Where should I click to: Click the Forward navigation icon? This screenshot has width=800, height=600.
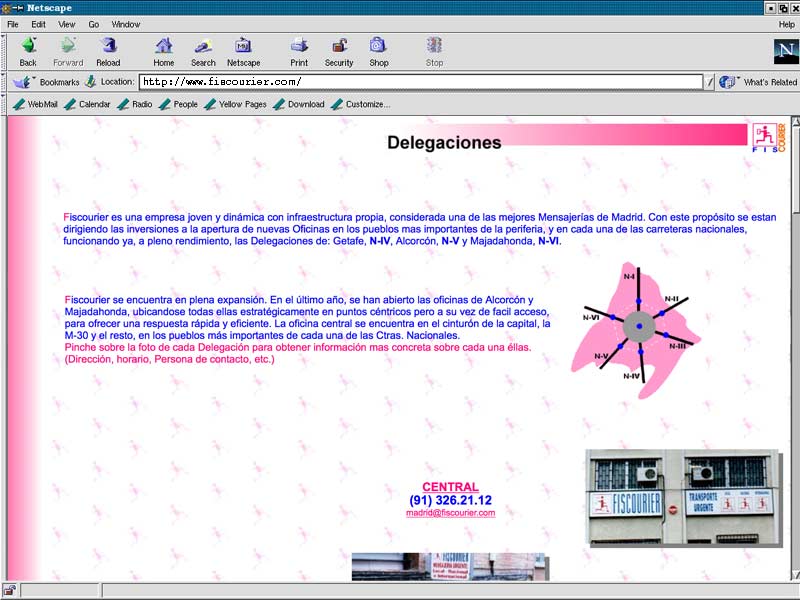click(68, 45)
